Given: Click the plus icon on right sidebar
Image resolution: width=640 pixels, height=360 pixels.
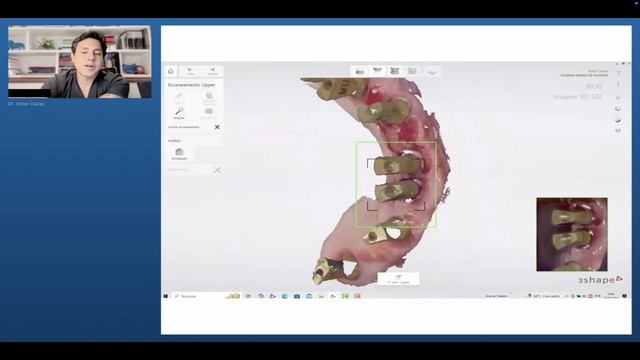Looking at the screenshot, I should [618, 97].
